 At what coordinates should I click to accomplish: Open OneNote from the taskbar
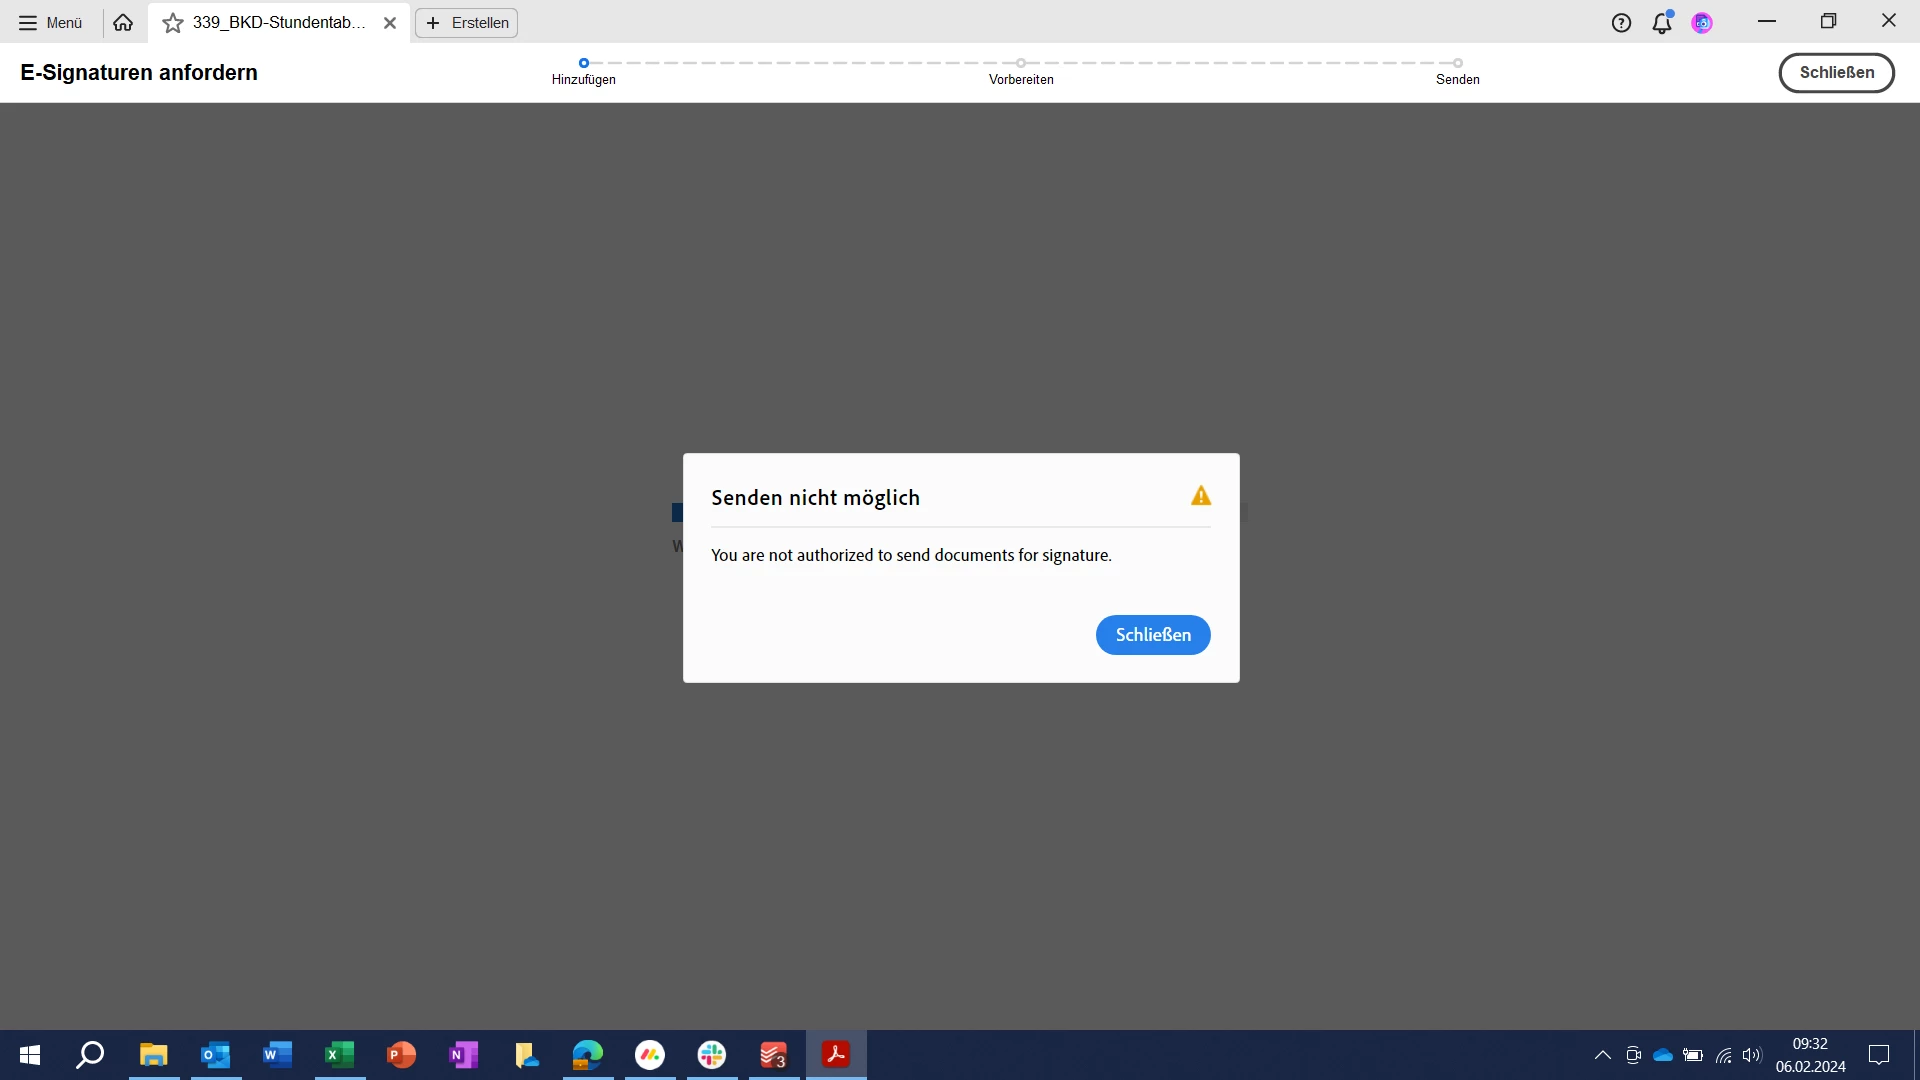(x=464, y=1054)
